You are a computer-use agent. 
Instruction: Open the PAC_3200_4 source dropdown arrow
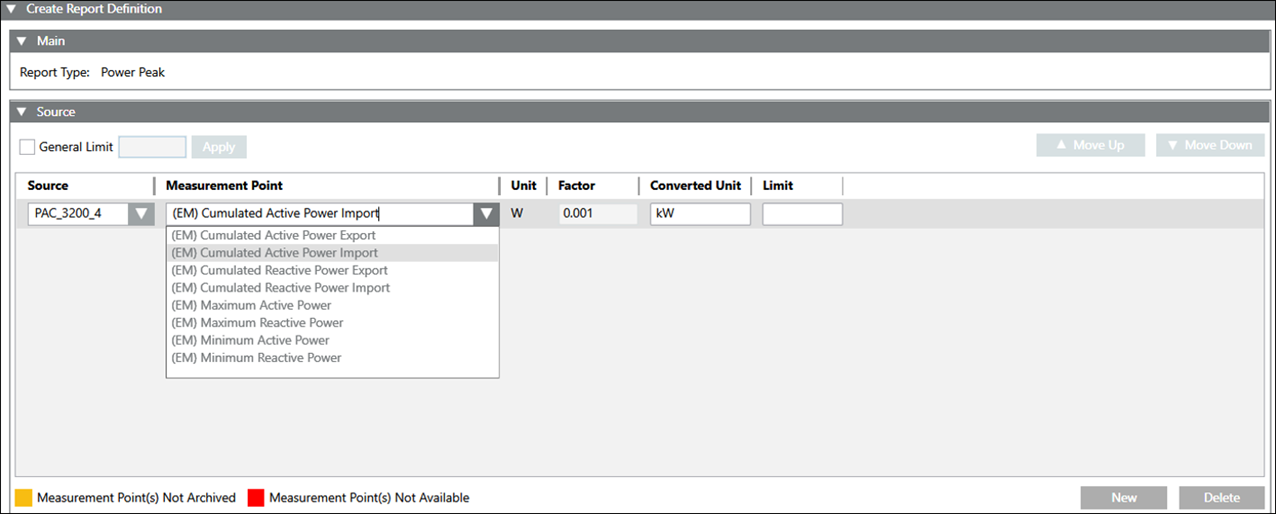(x=141, y=213)
